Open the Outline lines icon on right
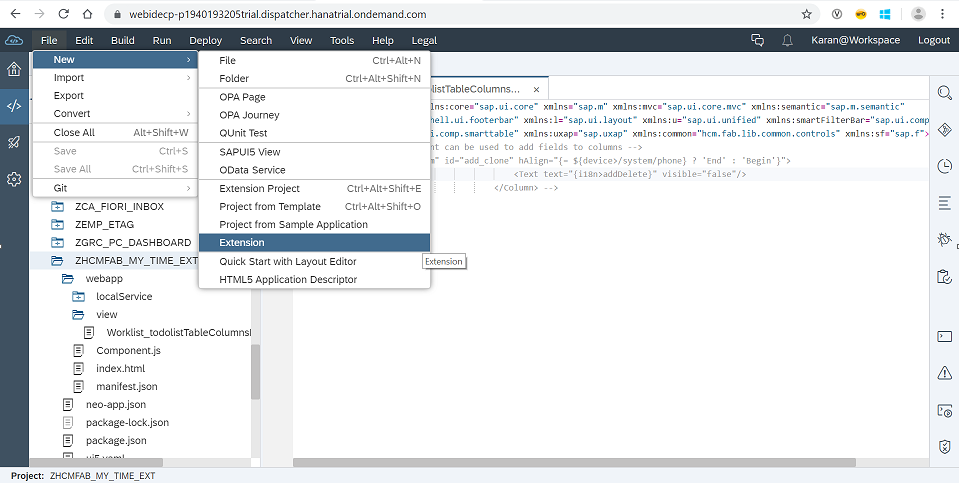Viewport: 959px width, 483px height. click(944, 202)
